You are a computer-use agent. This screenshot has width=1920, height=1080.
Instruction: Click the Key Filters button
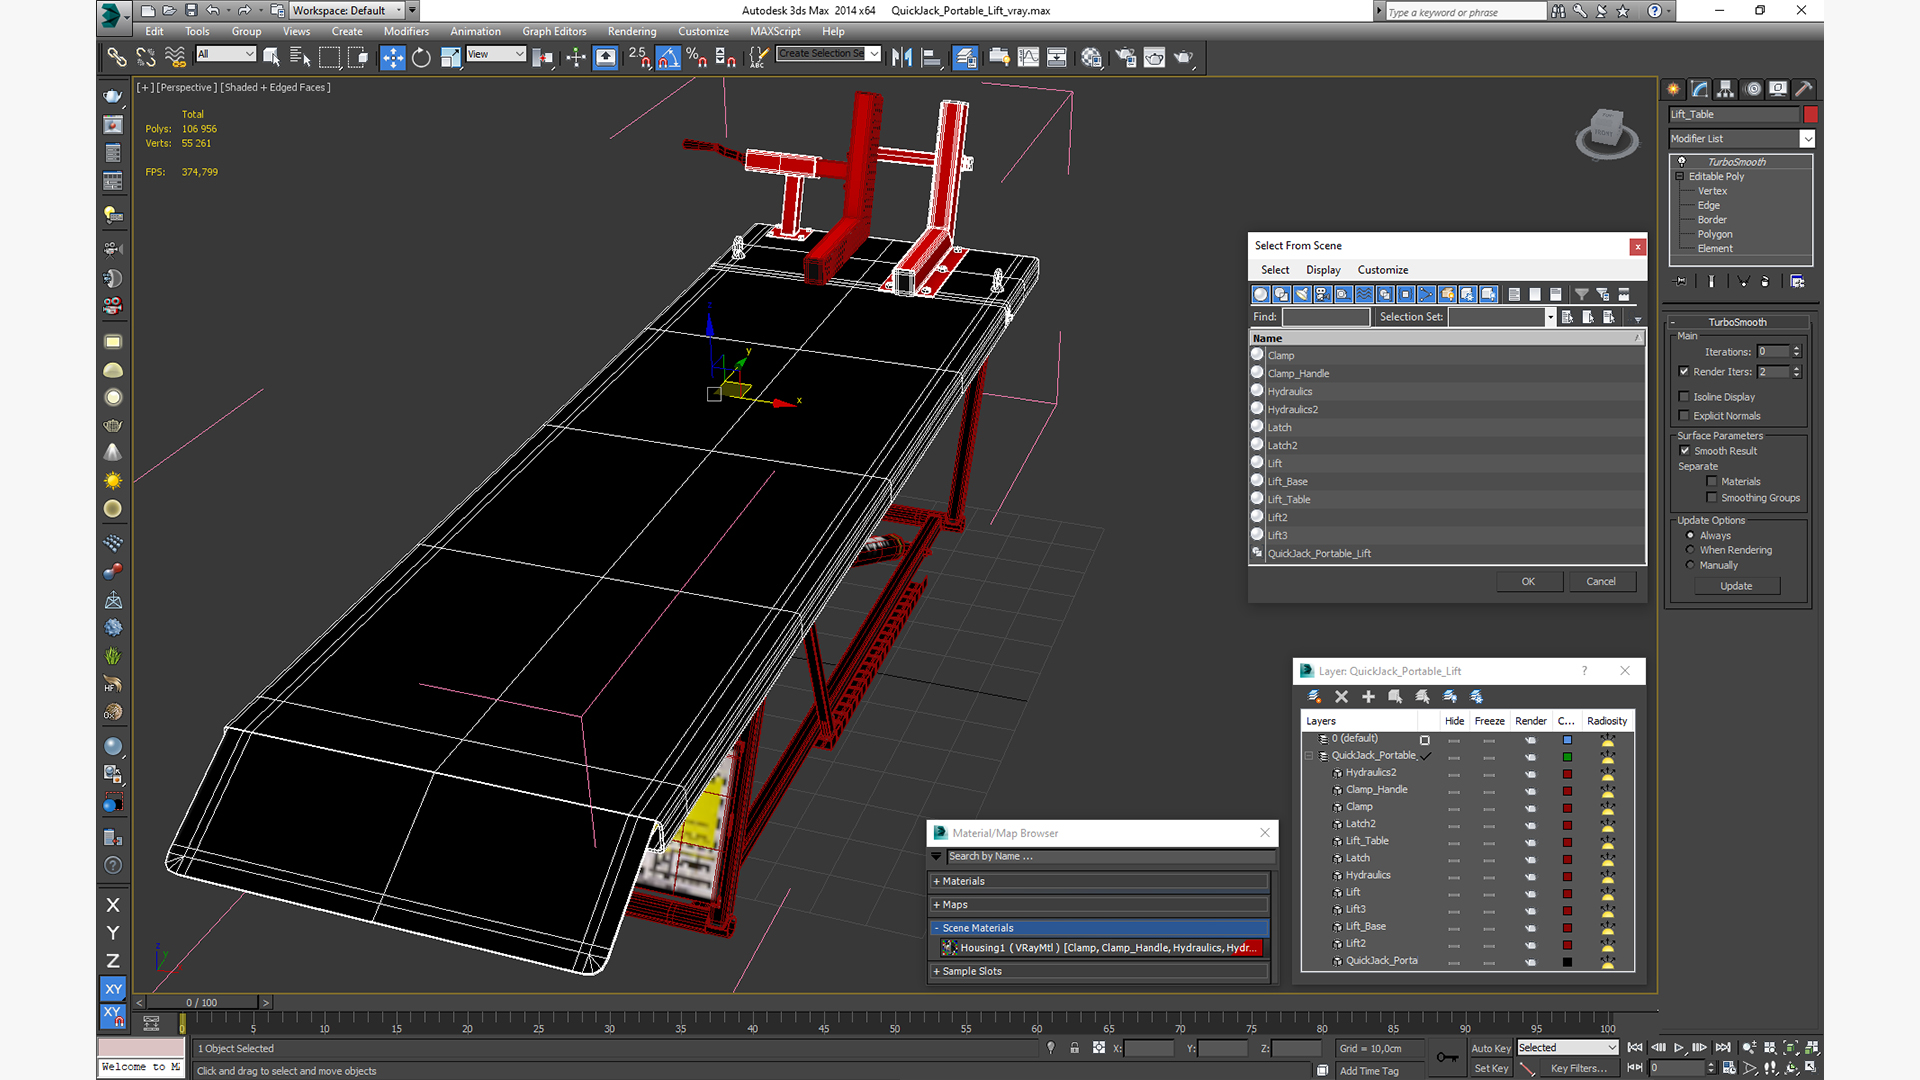(1579, 1068)
